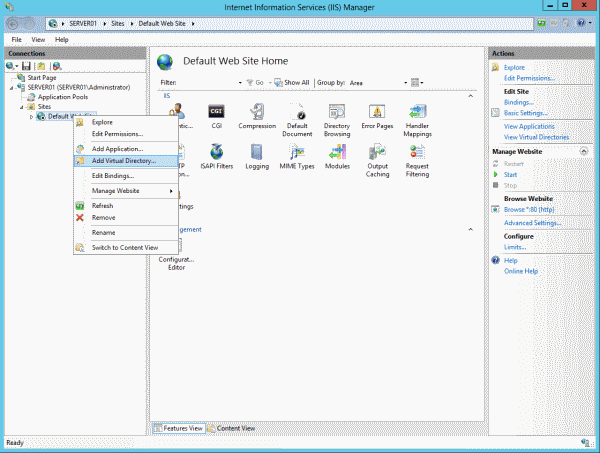Viewport: 600px width, 453px height.
Task: Open the Configuration Editor icon
Action: [176, 254]
